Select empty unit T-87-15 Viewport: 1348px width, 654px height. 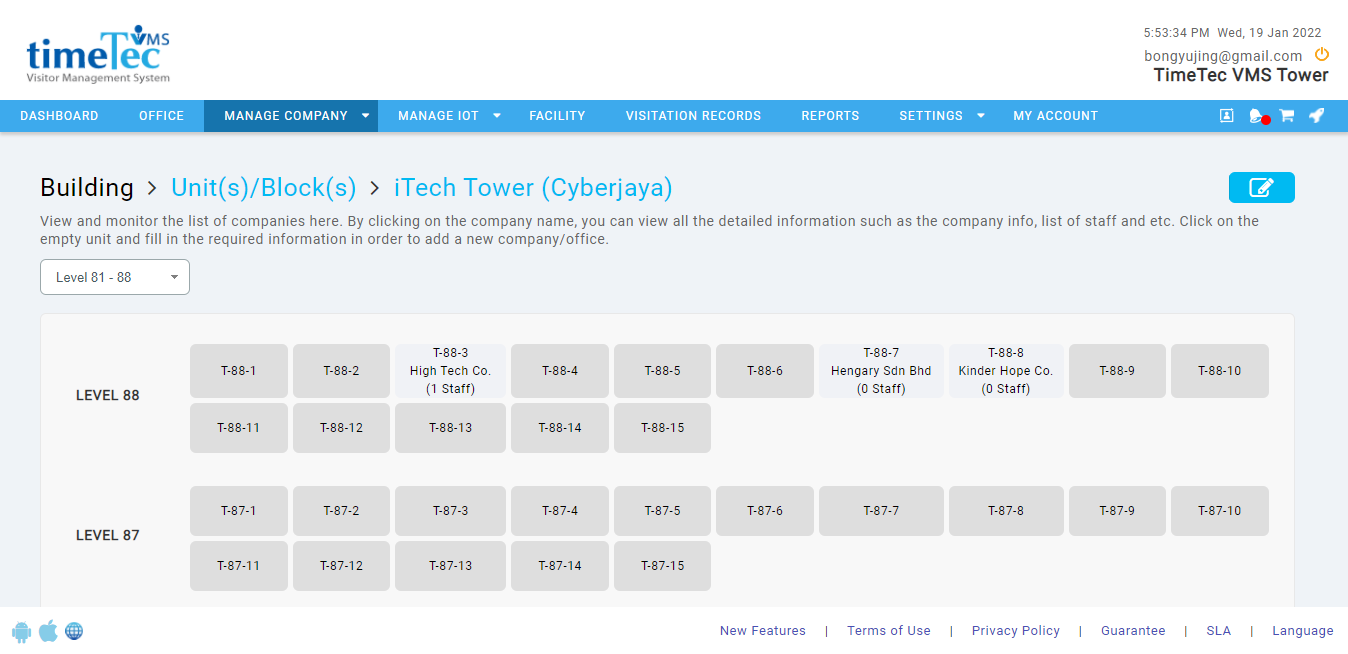pyautogui.click(x=662, y=566)
